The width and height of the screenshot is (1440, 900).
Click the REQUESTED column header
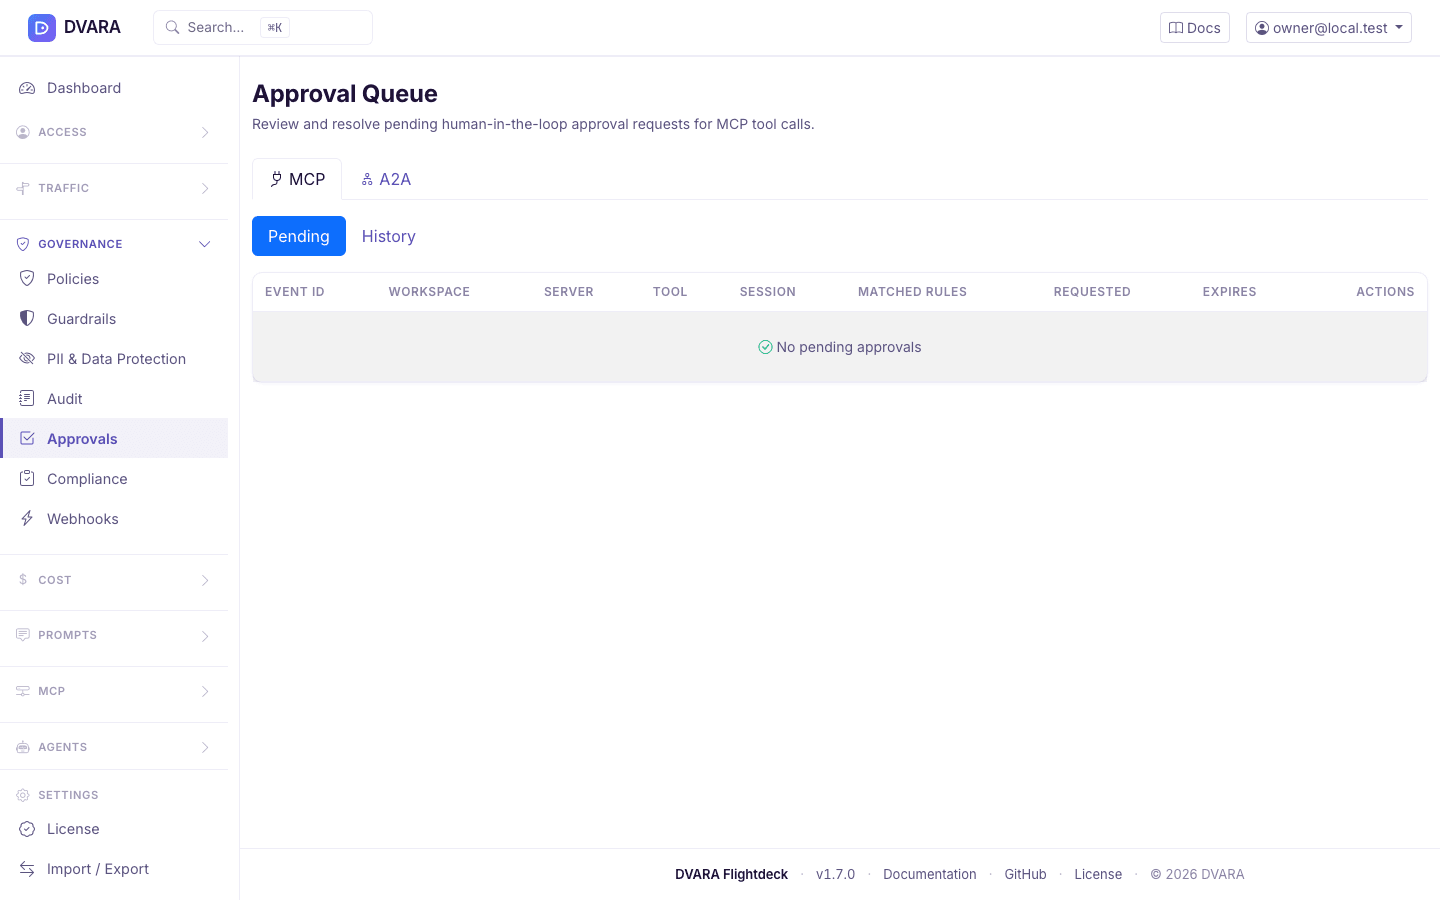pyautogui.click(x=1092, y=292)
